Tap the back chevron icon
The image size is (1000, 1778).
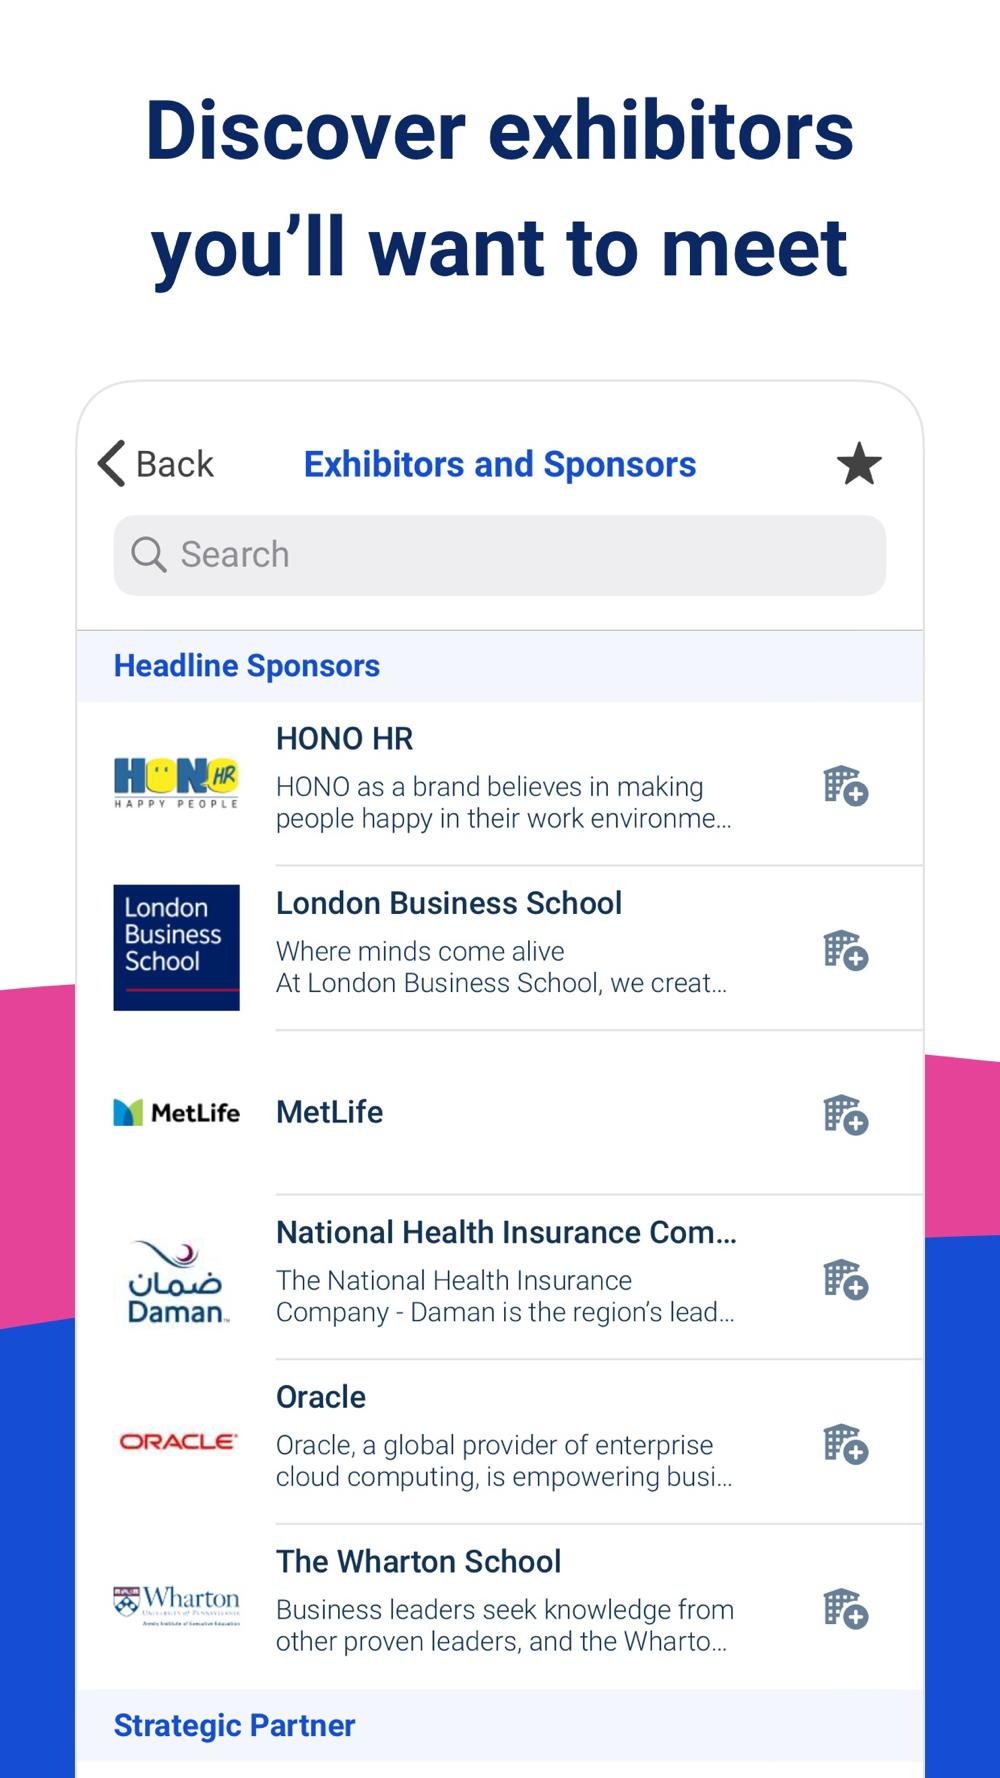112,464
